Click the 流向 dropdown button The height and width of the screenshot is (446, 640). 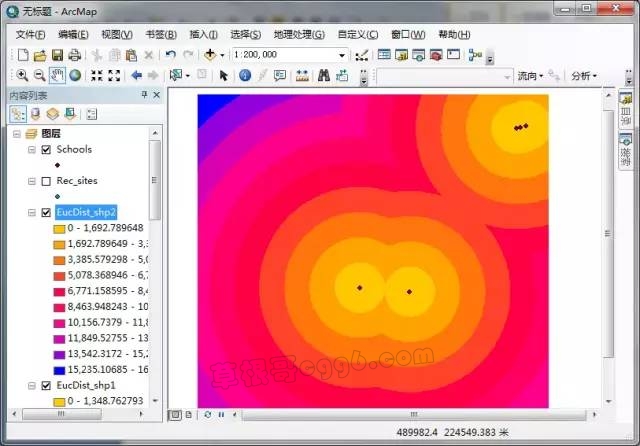(530, 75)
